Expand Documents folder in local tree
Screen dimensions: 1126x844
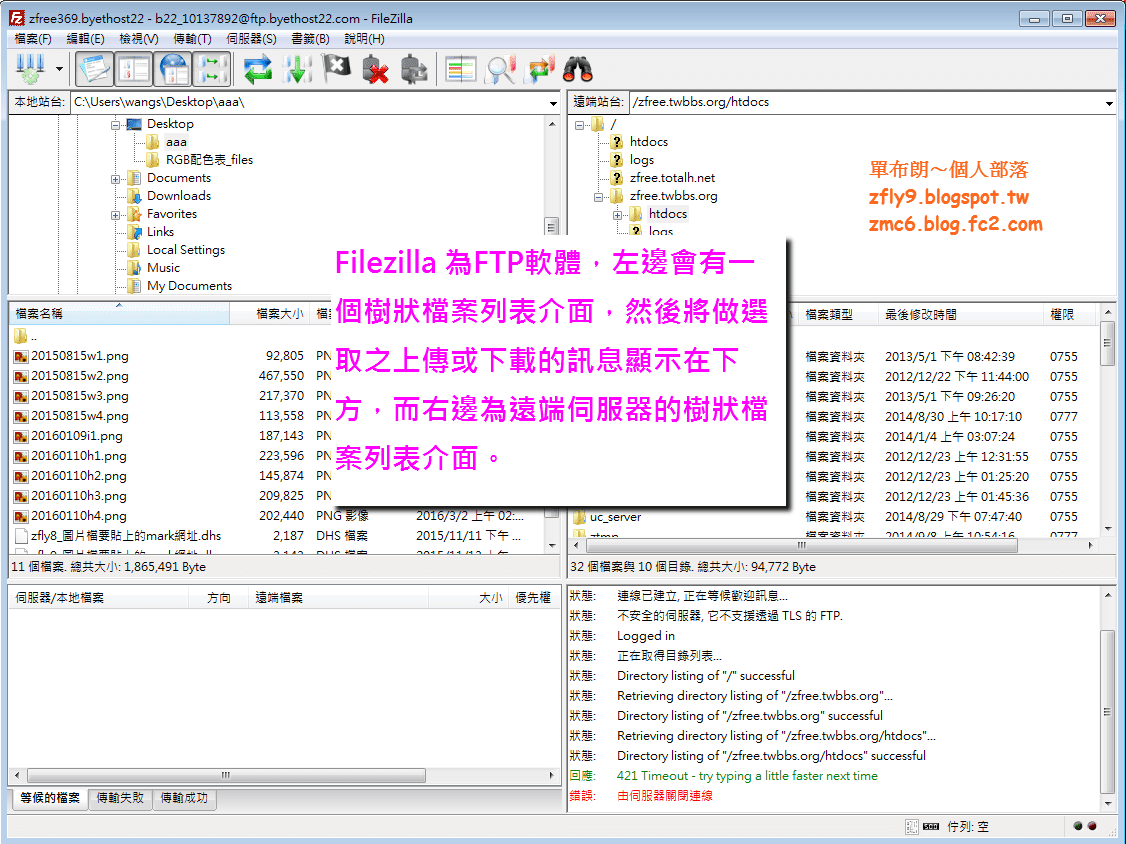click(115, 179)
